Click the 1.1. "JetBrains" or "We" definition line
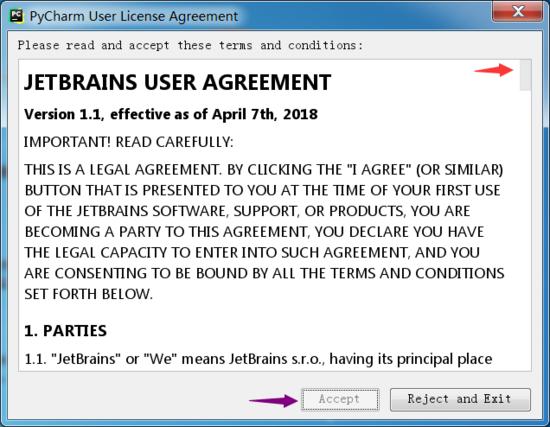This screenshot has height=427, width=550. click(x=258, y=359)
